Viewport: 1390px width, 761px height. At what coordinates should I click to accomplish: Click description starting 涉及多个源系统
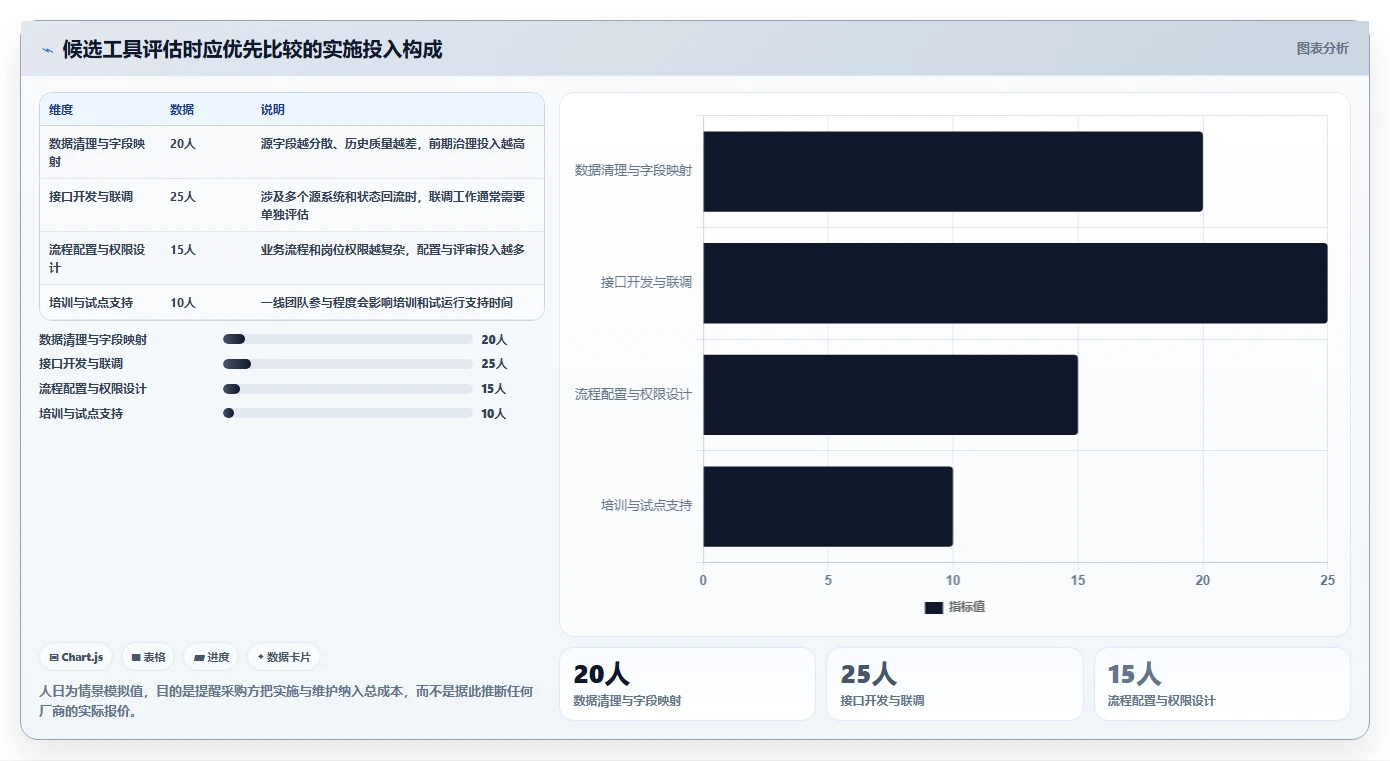tap(393, 205)
